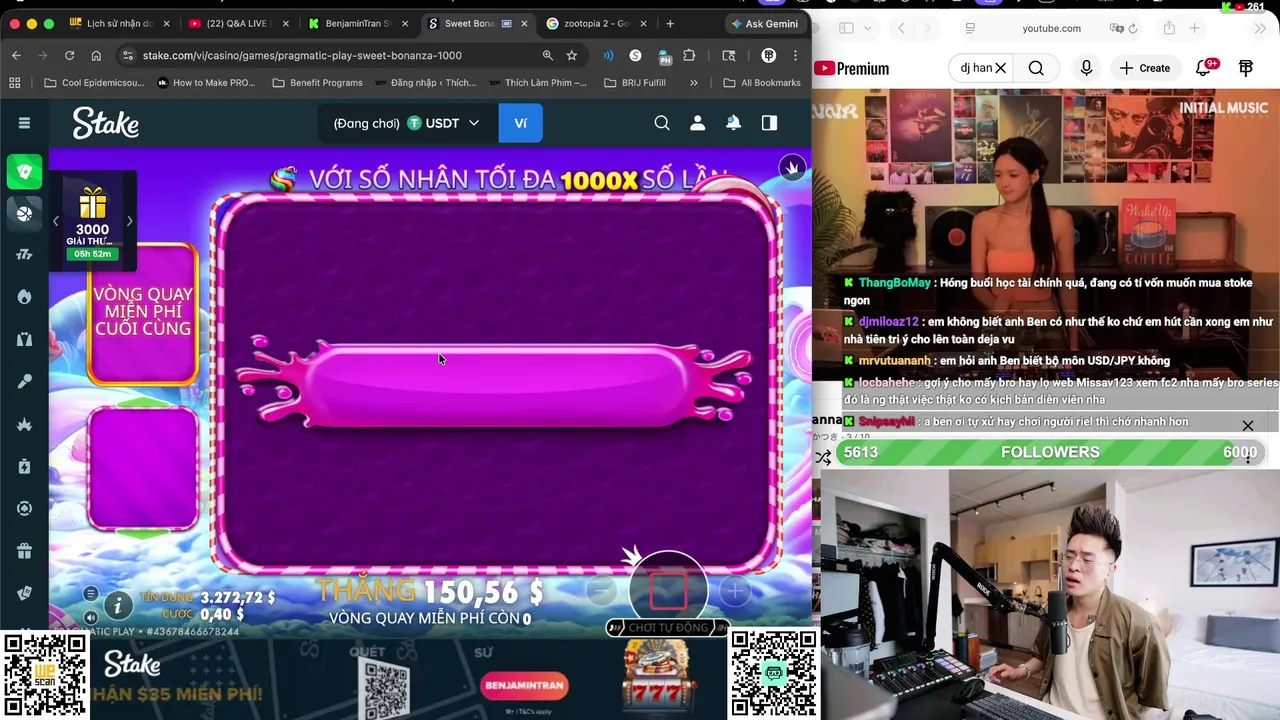This screenshot has width=1280, height=720.
Task: Open the 3000 giải thưởng gift promo
Action: click(x=92, y=222)
